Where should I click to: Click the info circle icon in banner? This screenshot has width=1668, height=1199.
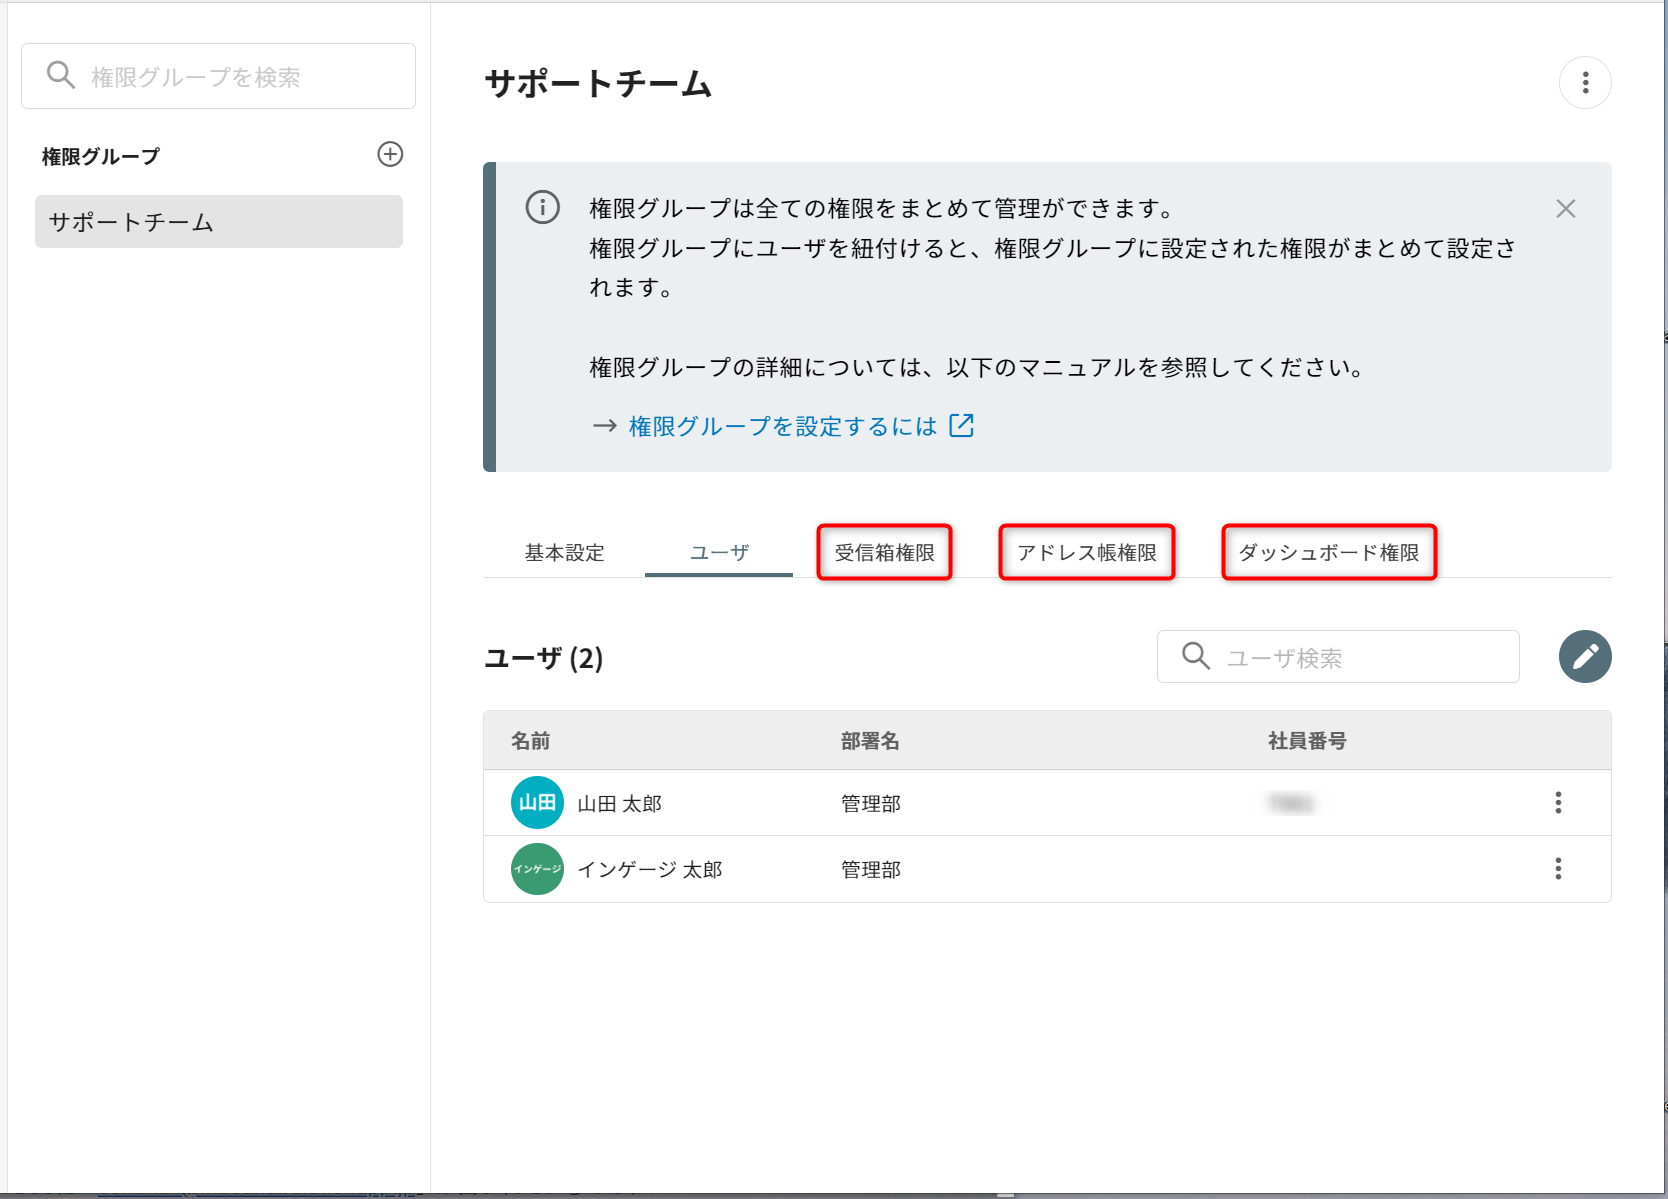(543, 208)
